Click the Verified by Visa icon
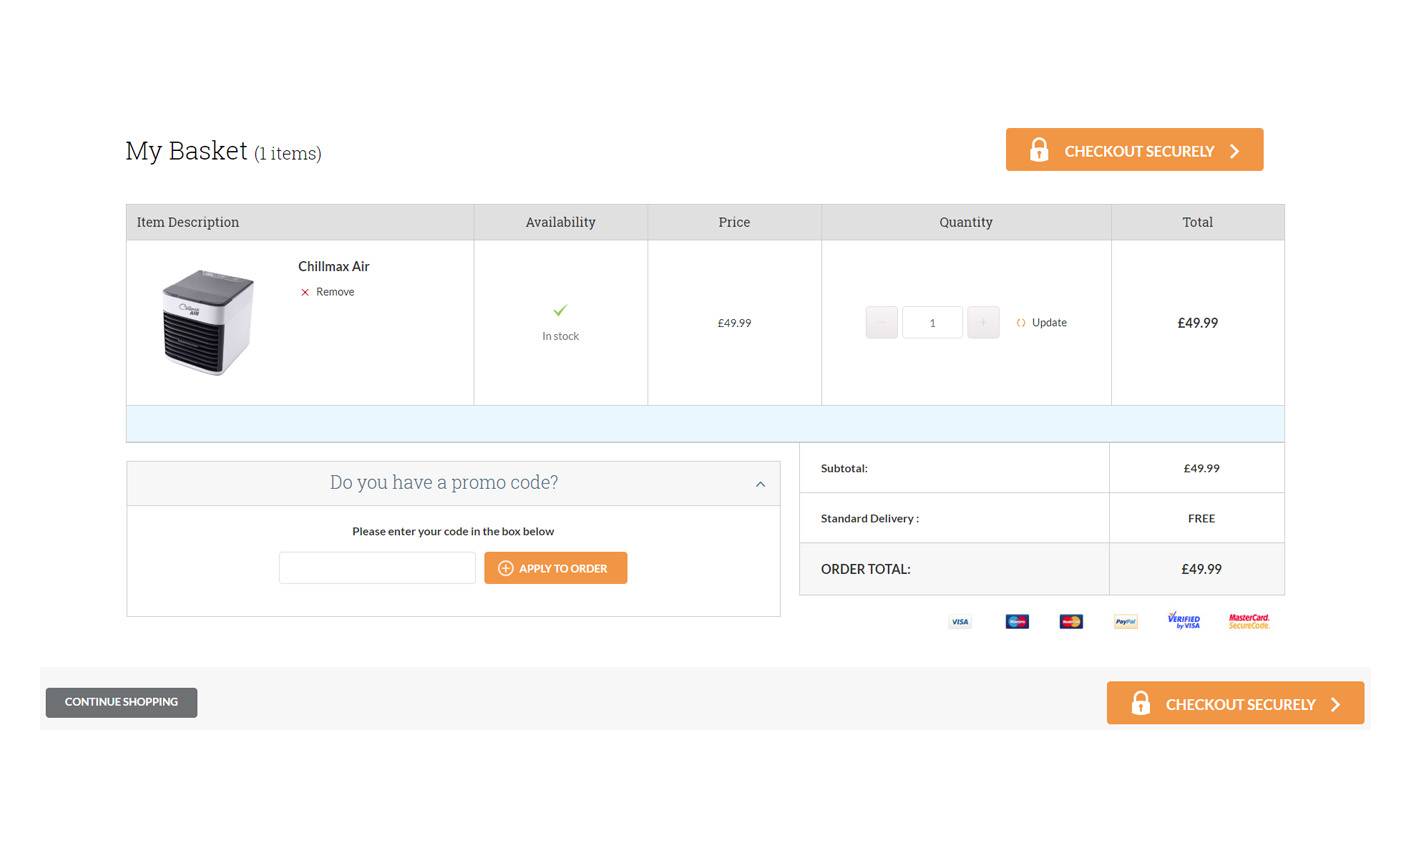Viewport: 1412px width, 848px height. coord(1184,620)
